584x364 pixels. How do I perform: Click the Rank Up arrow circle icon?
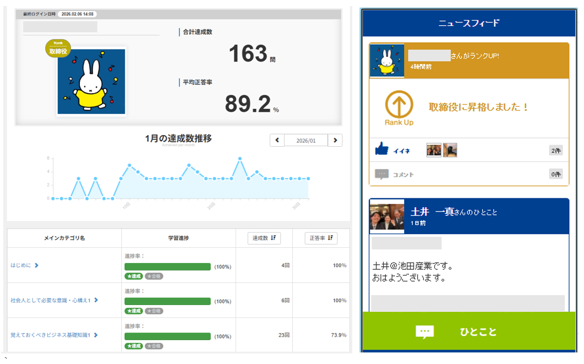[x=399, y=104]
